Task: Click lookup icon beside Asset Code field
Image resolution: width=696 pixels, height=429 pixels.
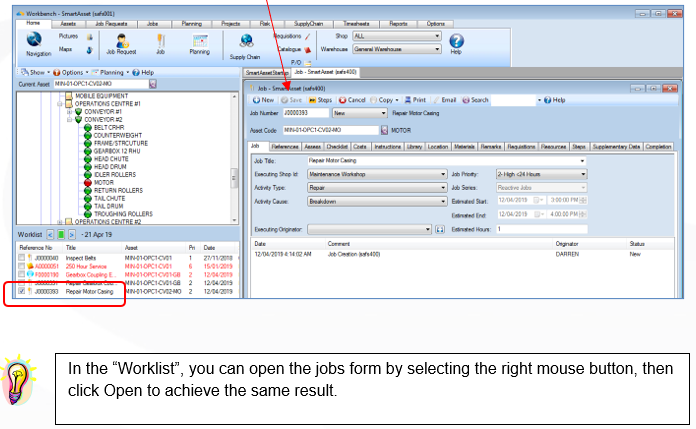Action: click(384, 130)
